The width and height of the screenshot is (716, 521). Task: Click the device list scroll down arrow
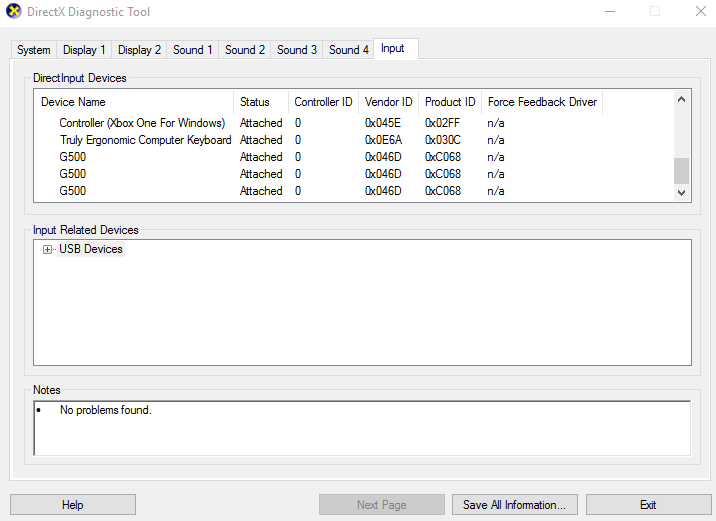click(681, 193)
